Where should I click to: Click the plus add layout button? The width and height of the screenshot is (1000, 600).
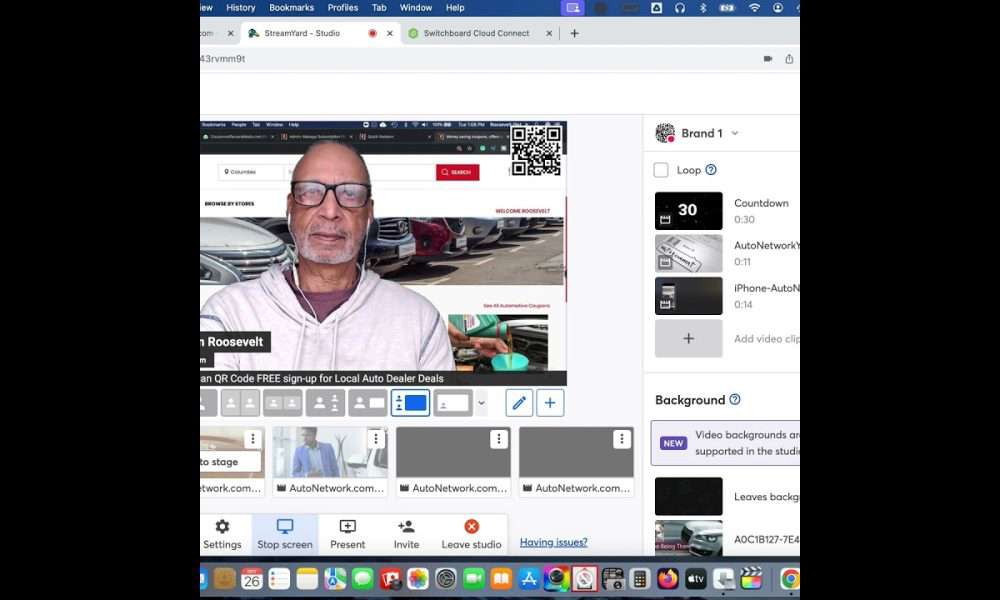(x=550, y=403)
